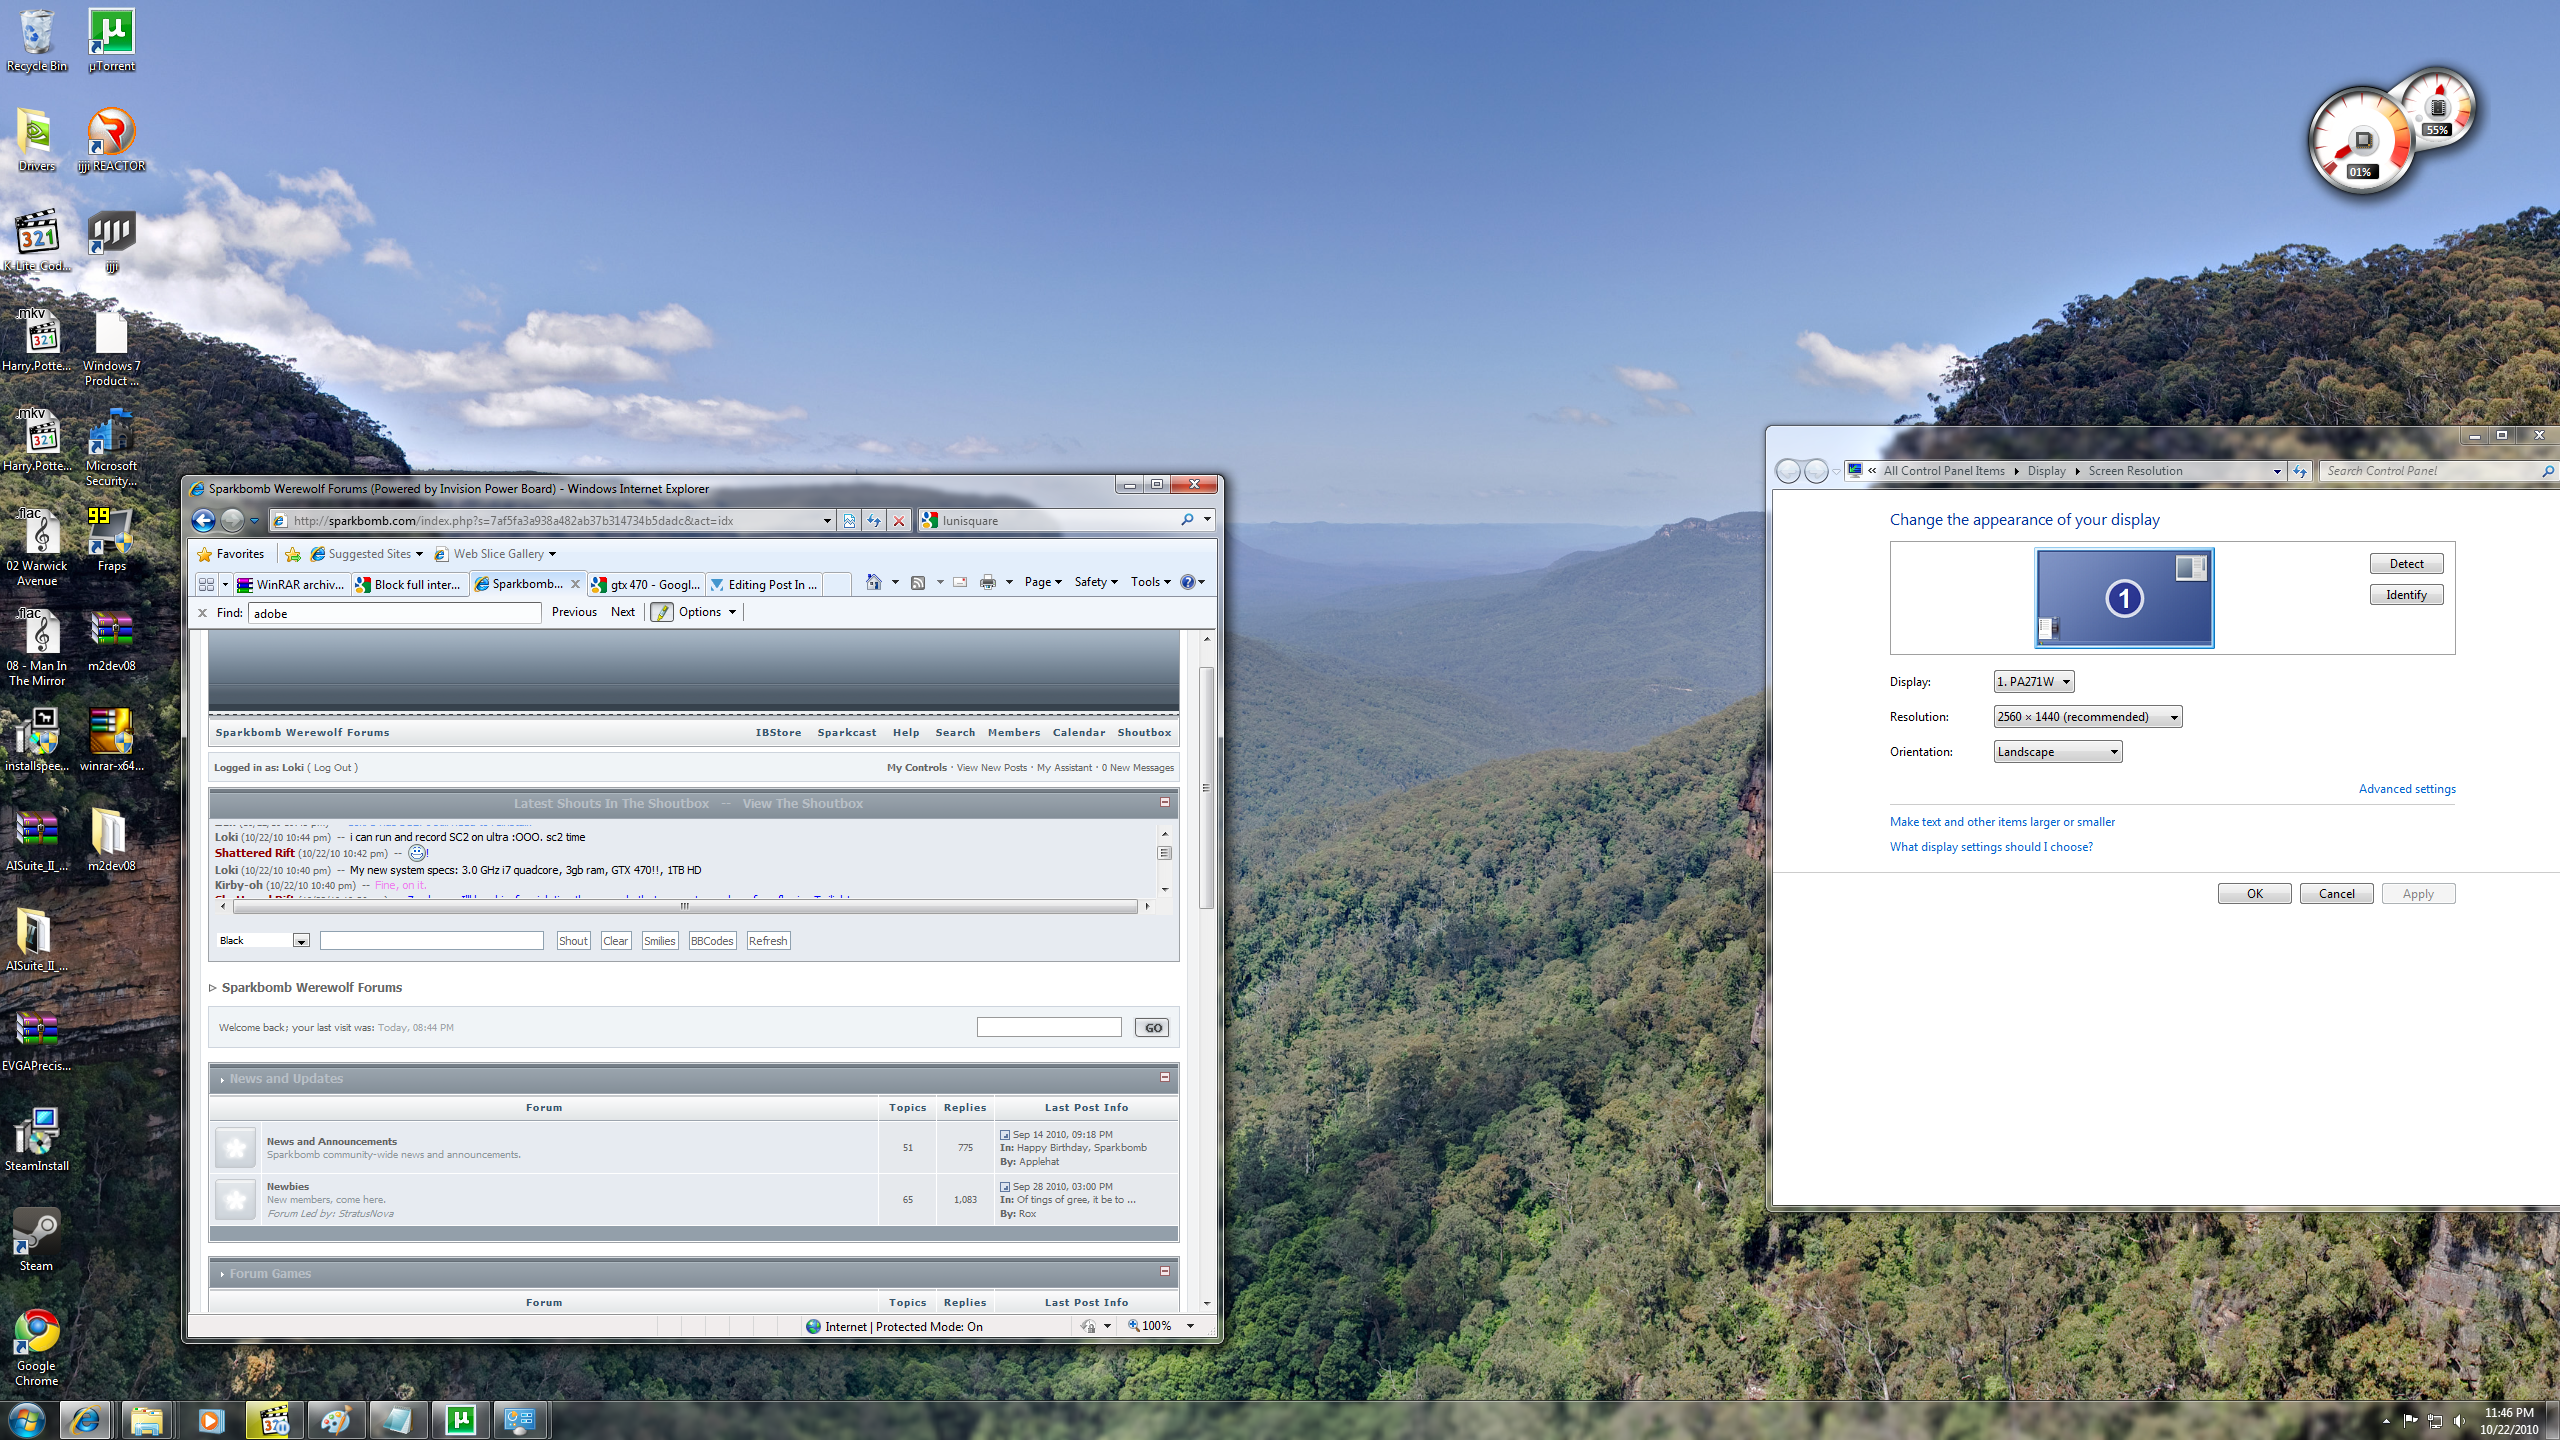Viewport: 2560px width, 1440px height.
Task: Open Microsoft Security Essentials shortcut
Action: click(x=111, y=448)
